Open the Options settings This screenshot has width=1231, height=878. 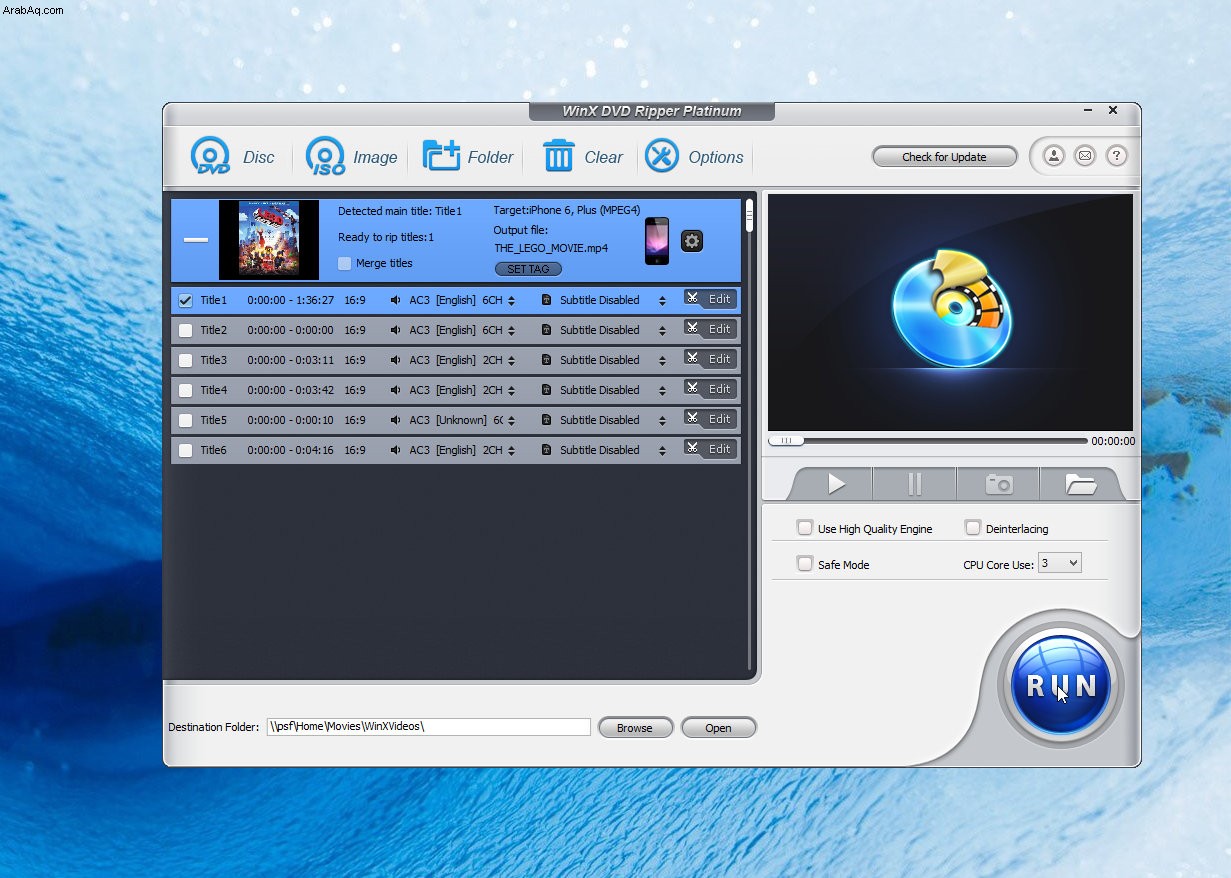(x=694, y=157)
